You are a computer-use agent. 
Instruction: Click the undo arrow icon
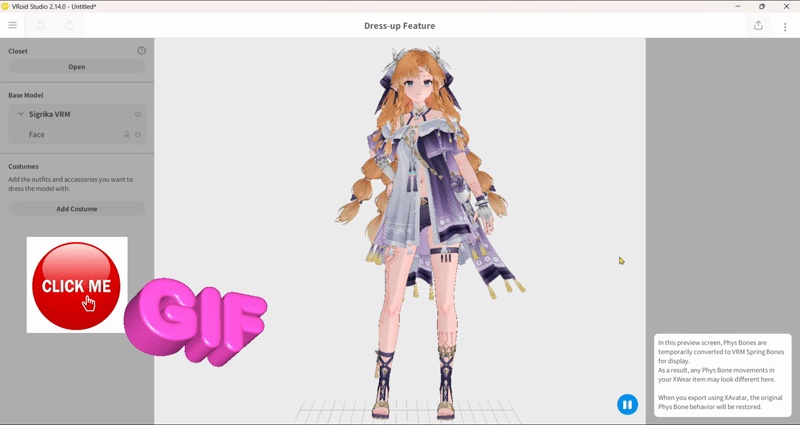pyautogui.click(x=40, y=25)
